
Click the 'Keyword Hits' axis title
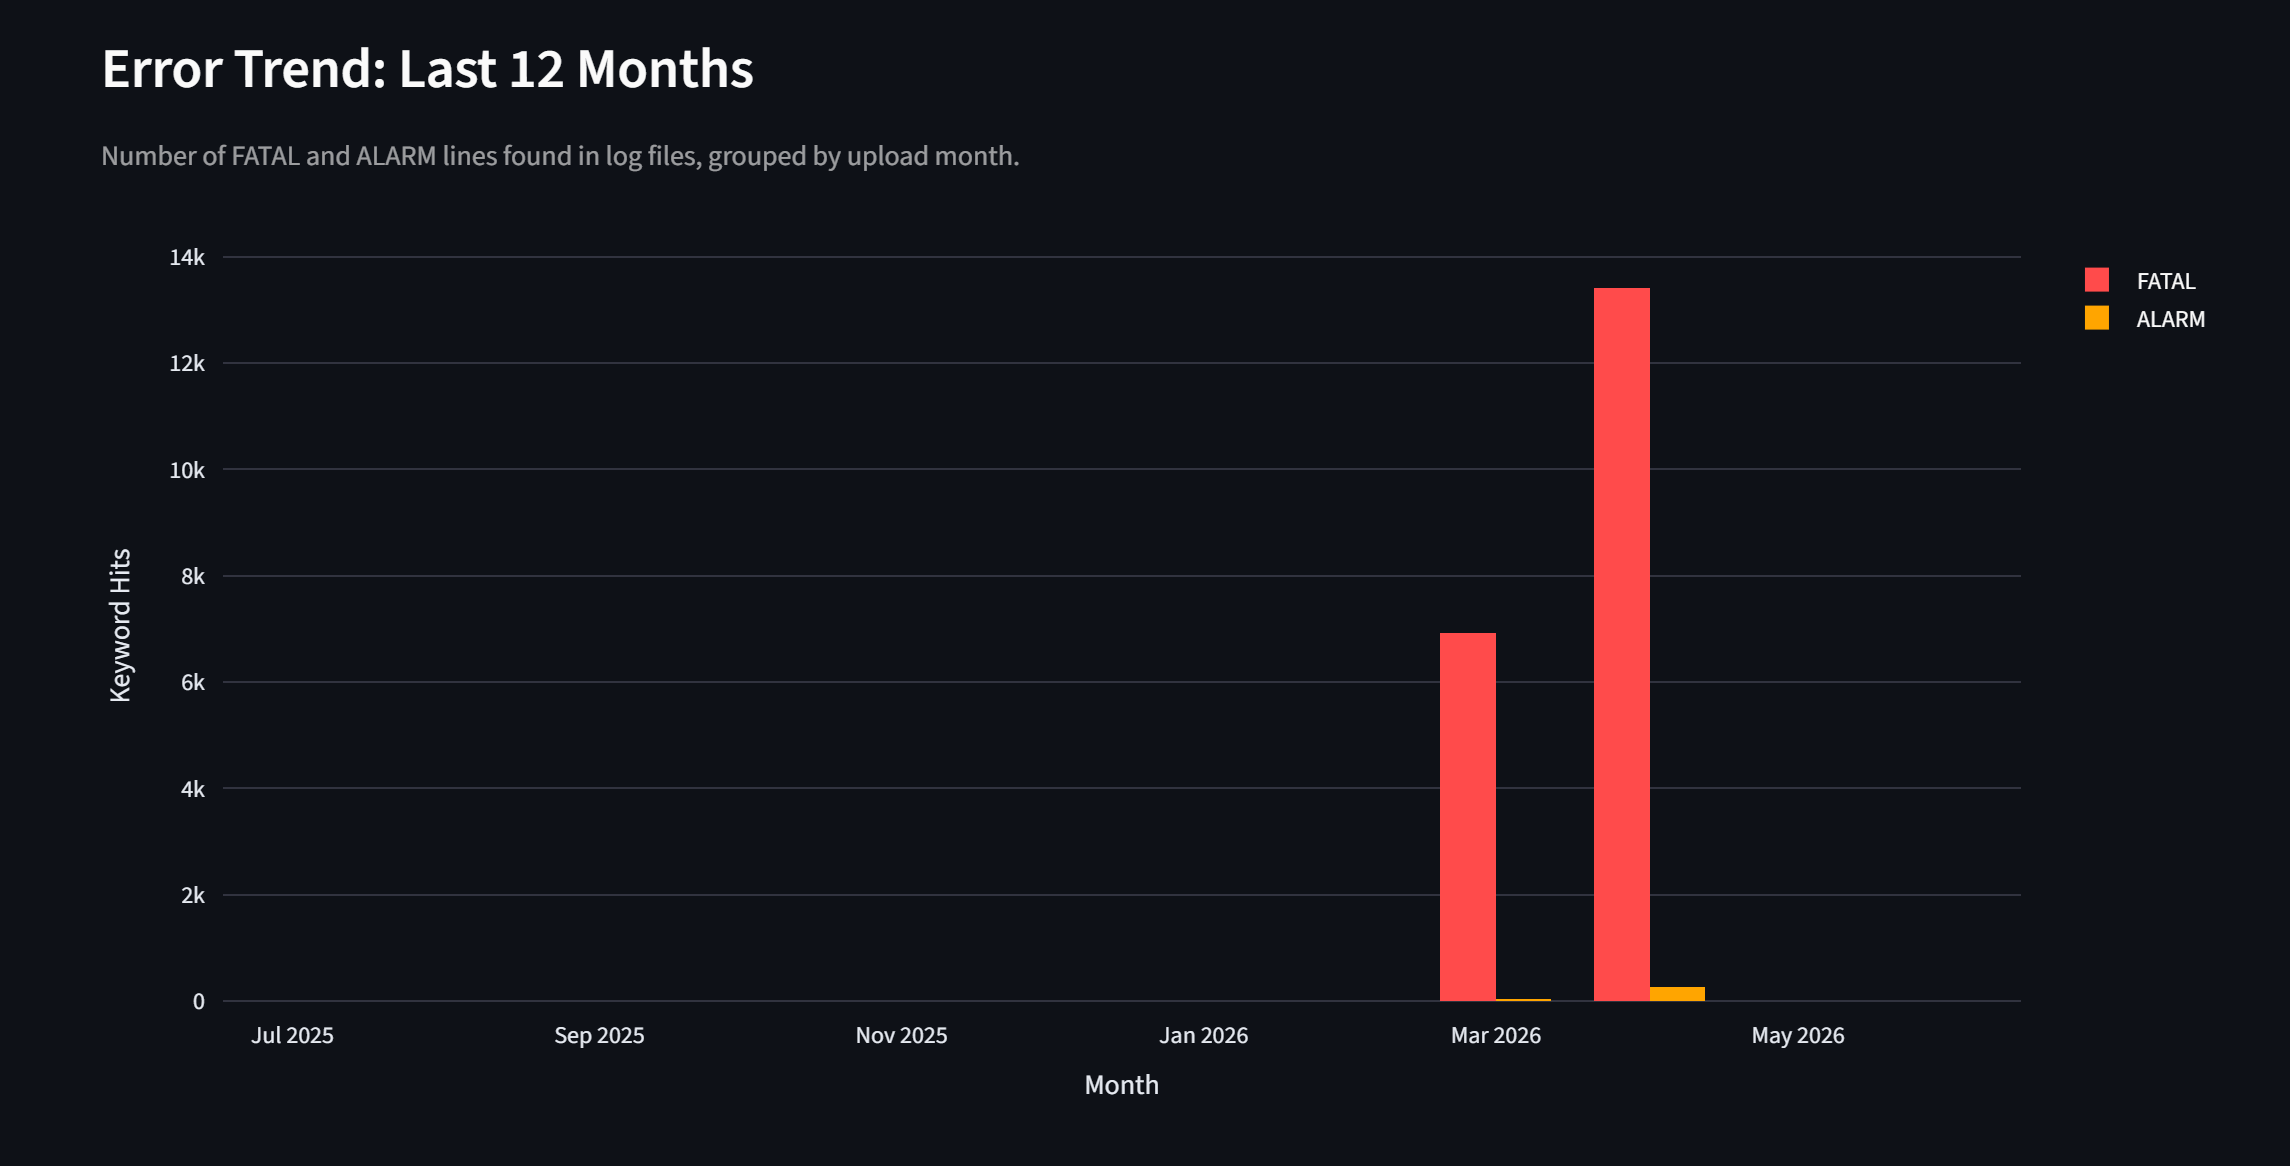pos(120,626)
